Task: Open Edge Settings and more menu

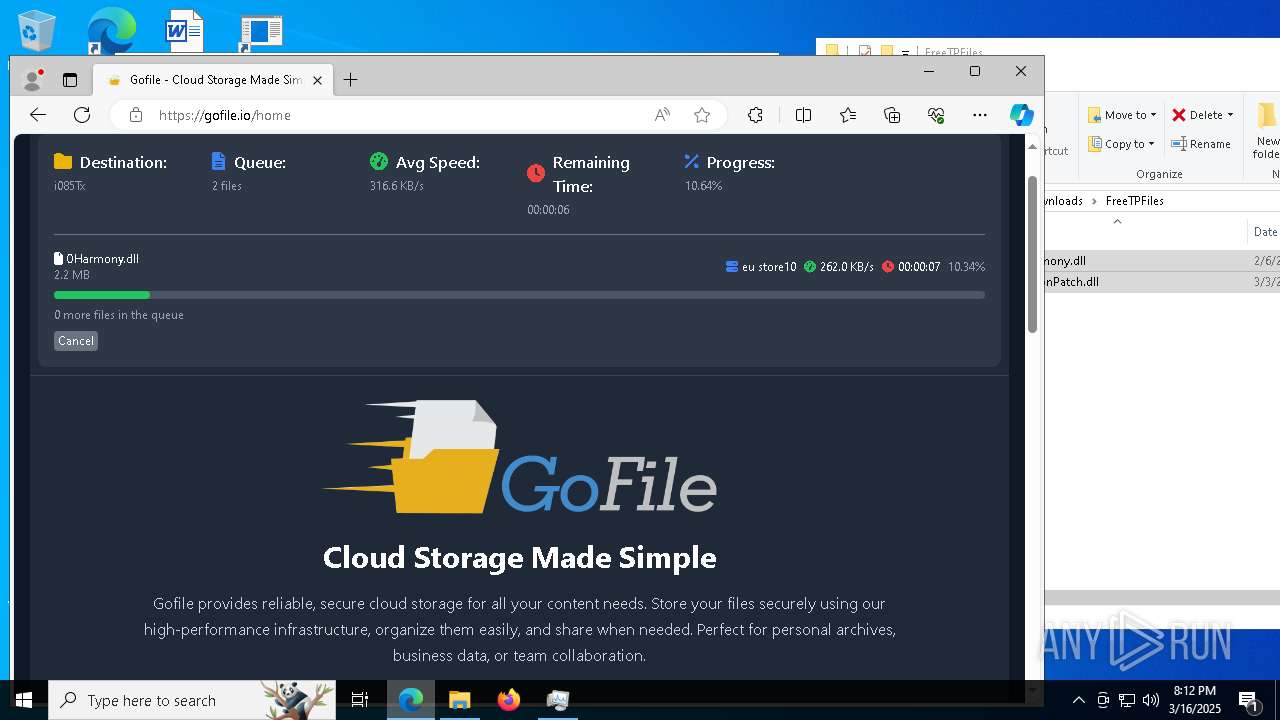Action: pos(980,115)
